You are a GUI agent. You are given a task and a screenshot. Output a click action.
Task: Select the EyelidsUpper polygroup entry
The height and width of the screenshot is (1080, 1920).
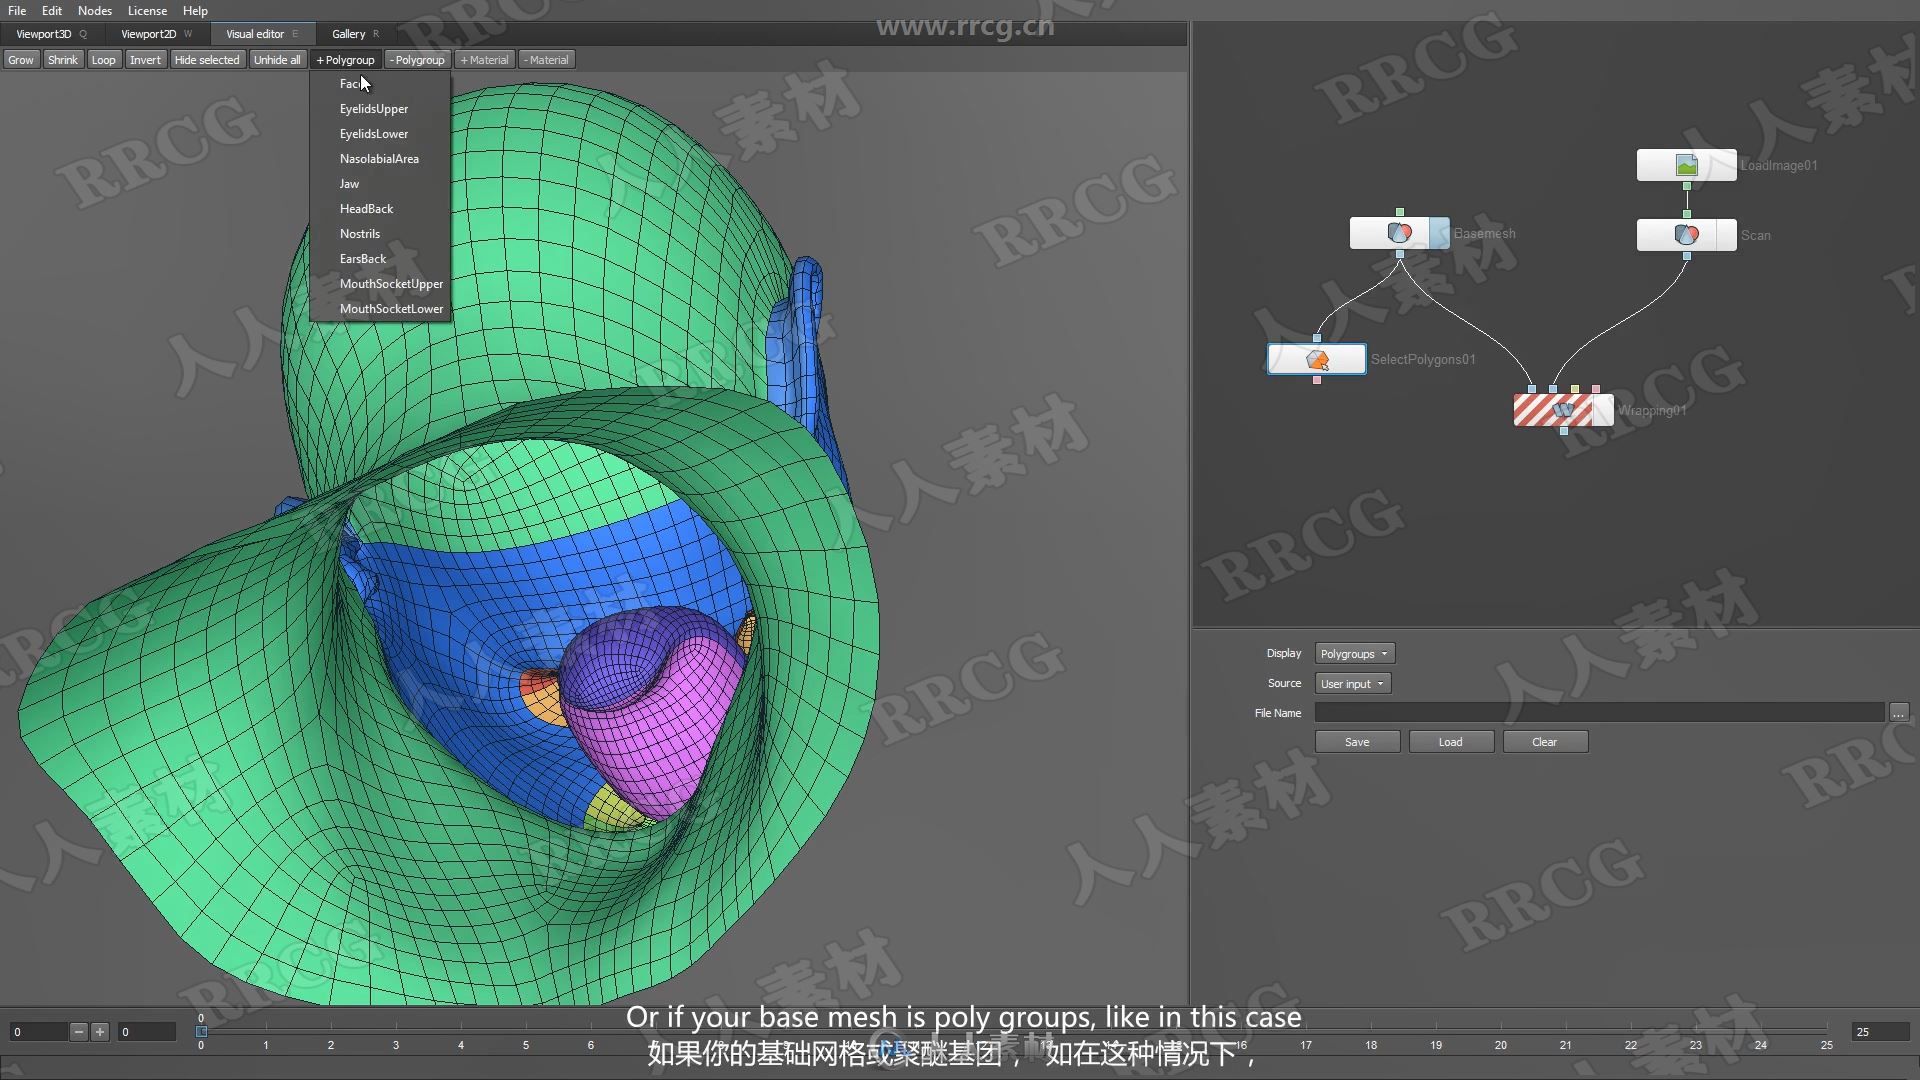click(x=373, y=108)
